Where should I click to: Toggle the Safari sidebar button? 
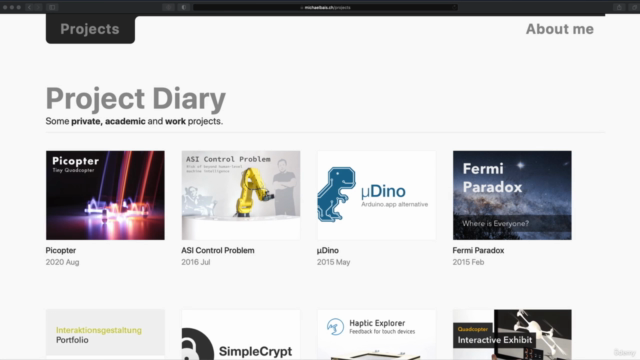[x=52, y=7]
